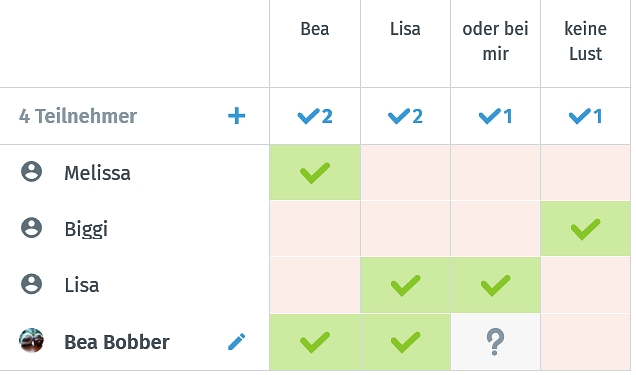Select the keine Lust column header

(585, 41)
